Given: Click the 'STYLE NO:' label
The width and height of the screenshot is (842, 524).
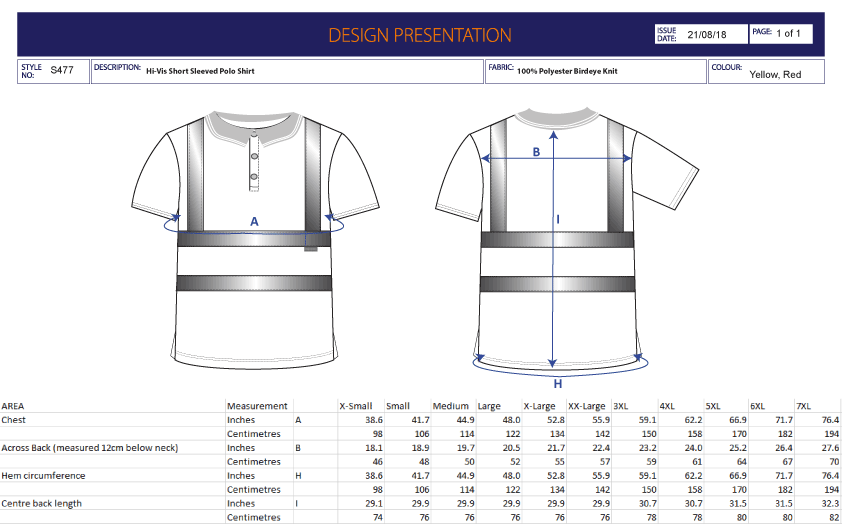Looking at the screenshot, I should click(31, 71).
